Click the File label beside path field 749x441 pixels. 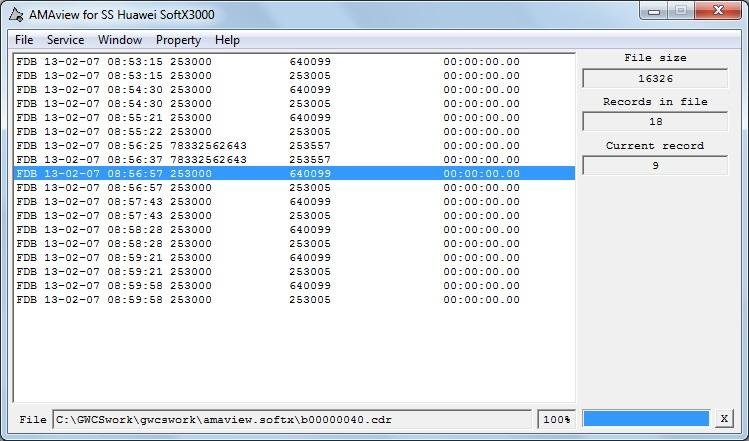(x=33, y=419)
